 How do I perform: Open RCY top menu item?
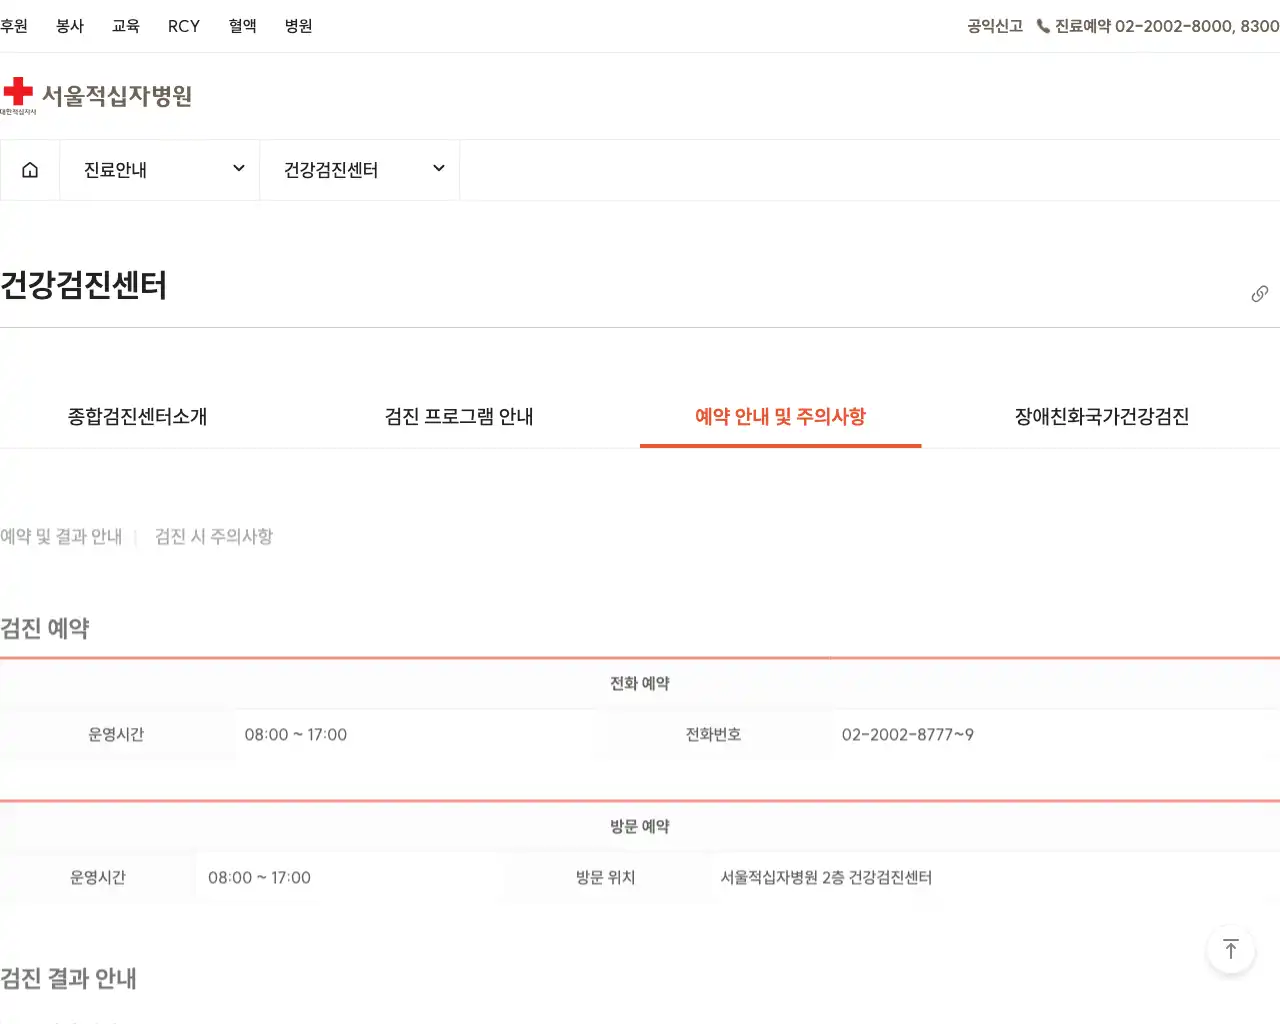click(184, 26)
